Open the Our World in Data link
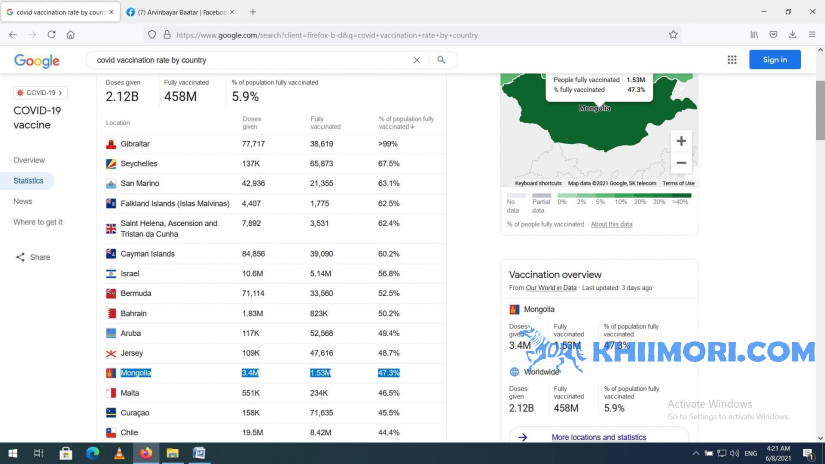This screenshot has height=464, width=825. pyautogui.click(x=551, y=288)
